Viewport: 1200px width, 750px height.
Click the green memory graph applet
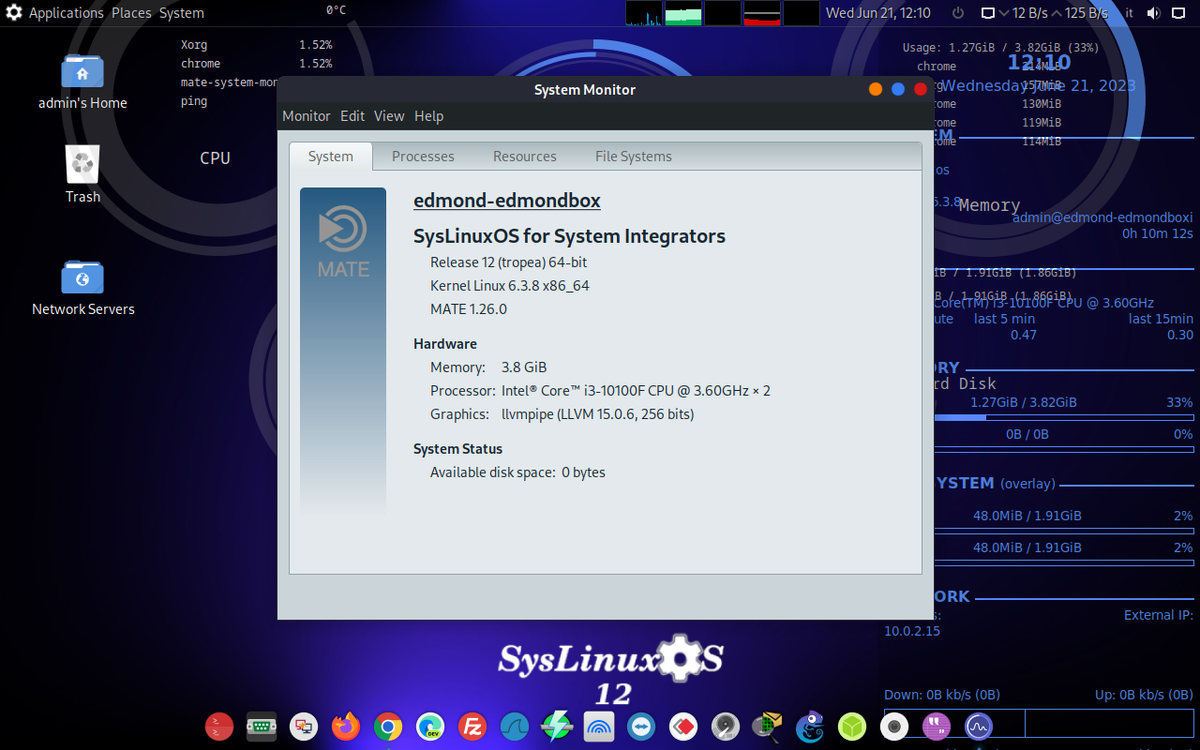(683, 13)
